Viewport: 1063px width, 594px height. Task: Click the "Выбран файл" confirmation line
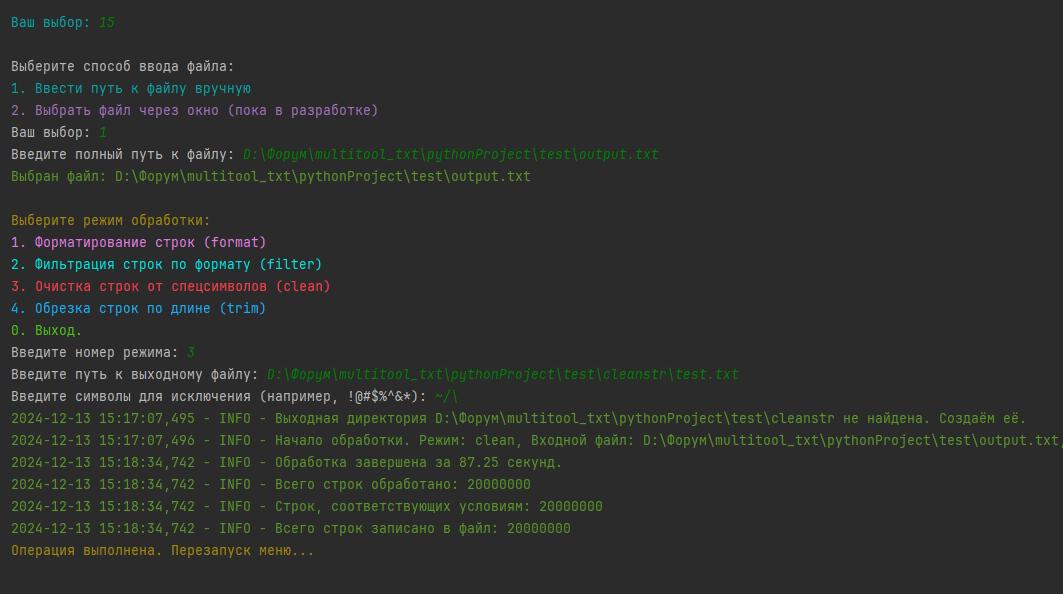click(x=270, y=177)
